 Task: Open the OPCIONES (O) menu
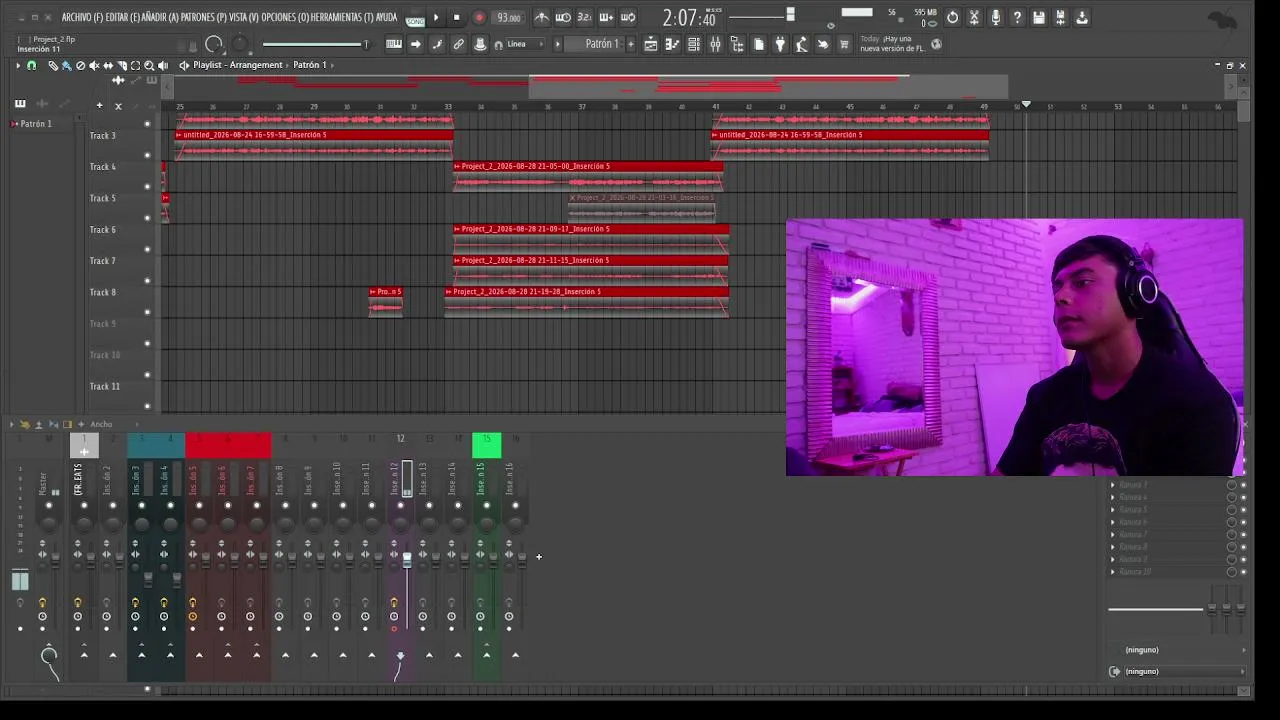pyautogui.click(x=285, y=18)
